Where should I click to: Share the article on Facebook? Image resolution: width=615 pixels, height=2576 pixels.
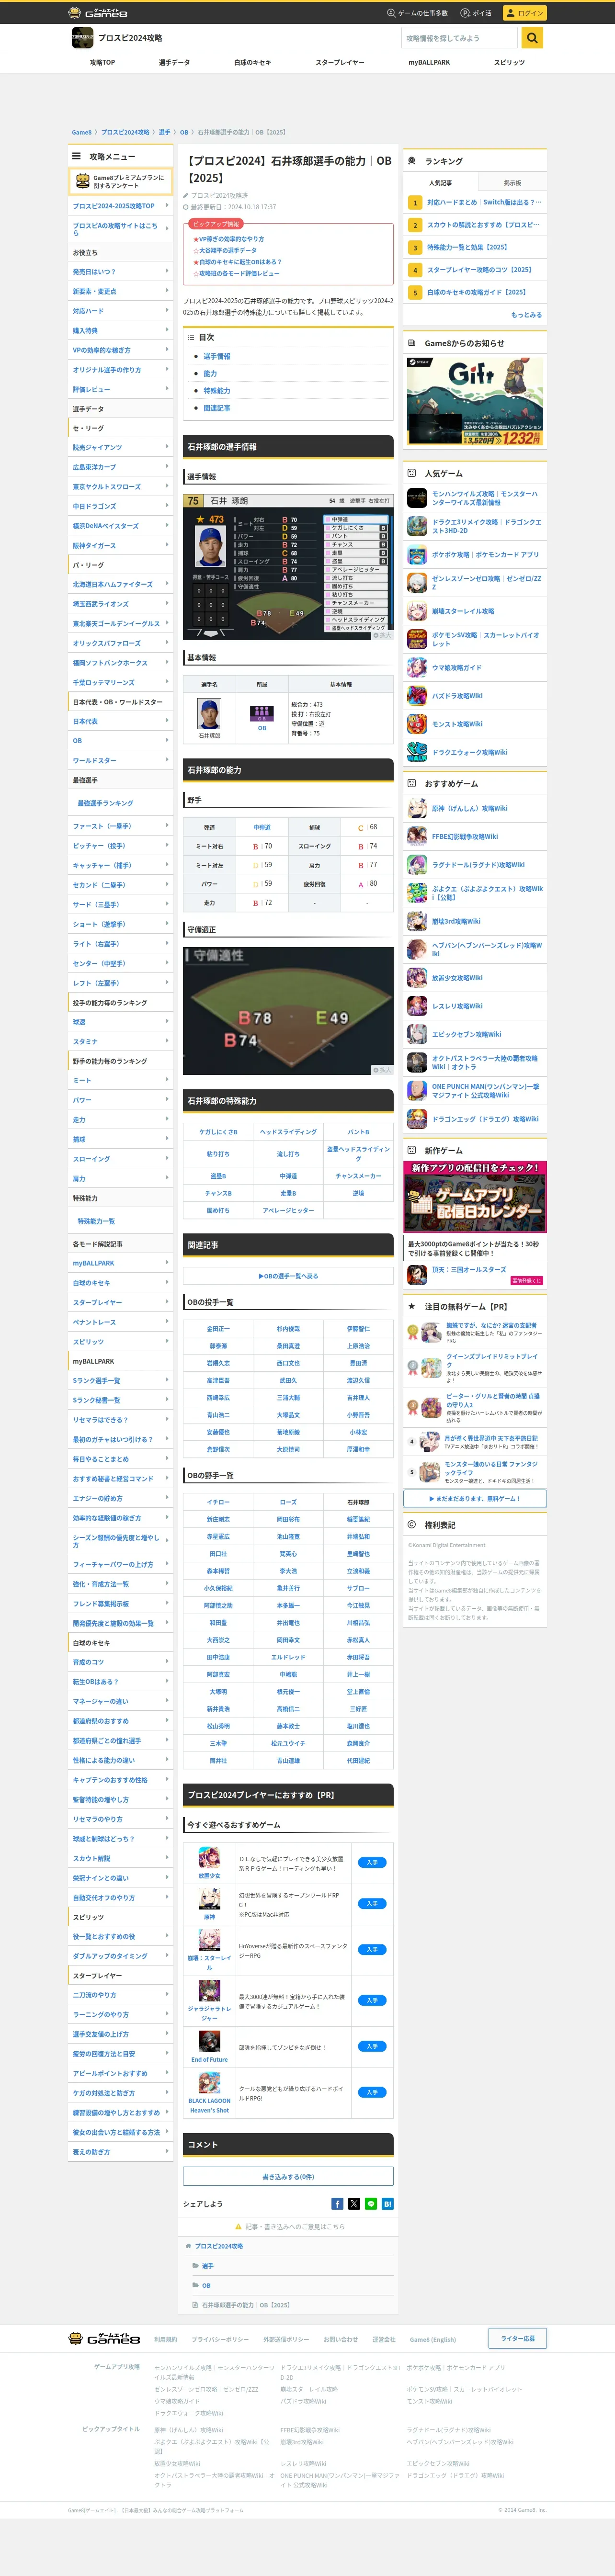coord(338,2204)
